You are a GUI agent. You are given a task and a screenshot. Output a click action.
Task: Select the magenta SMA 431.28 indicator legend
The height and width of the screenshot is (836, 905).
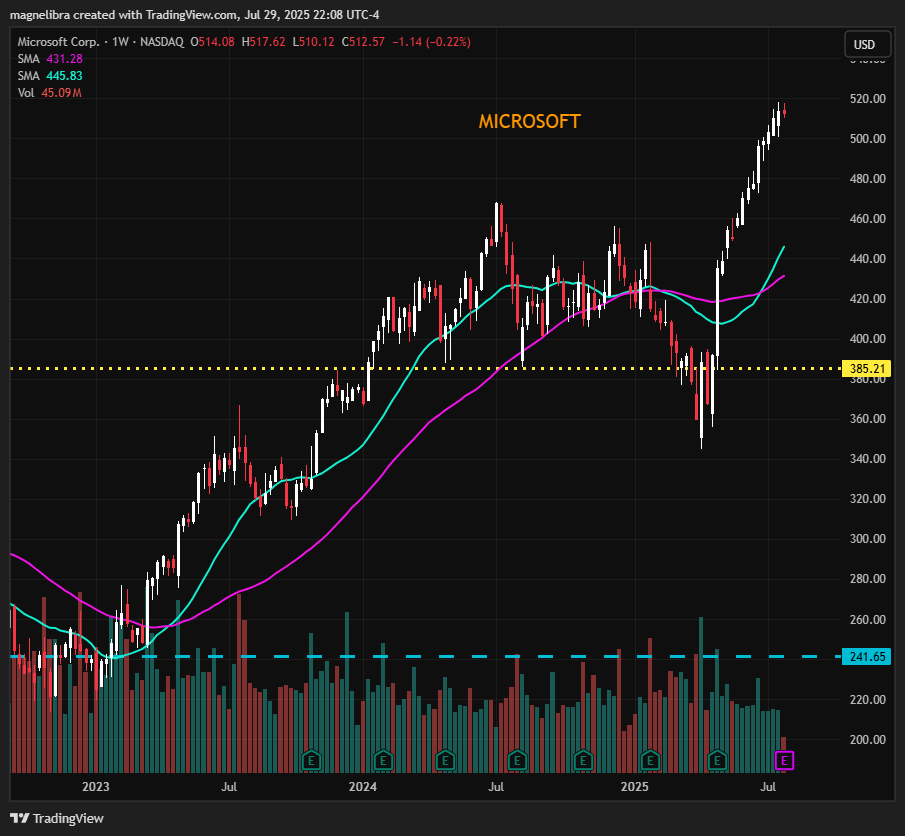click(50, 59)
